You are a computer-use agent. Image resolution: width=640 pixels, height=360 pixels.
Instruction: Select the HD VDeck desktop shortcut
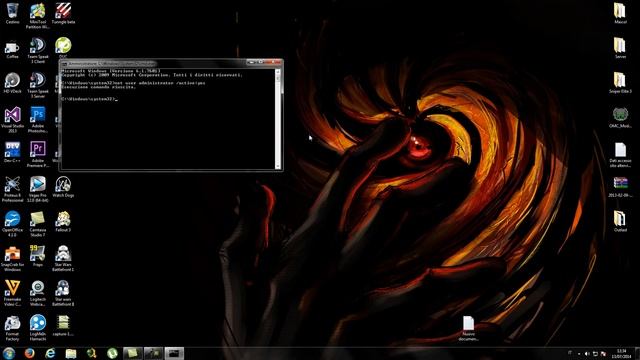pyautogui.click(x=12, y=83)
